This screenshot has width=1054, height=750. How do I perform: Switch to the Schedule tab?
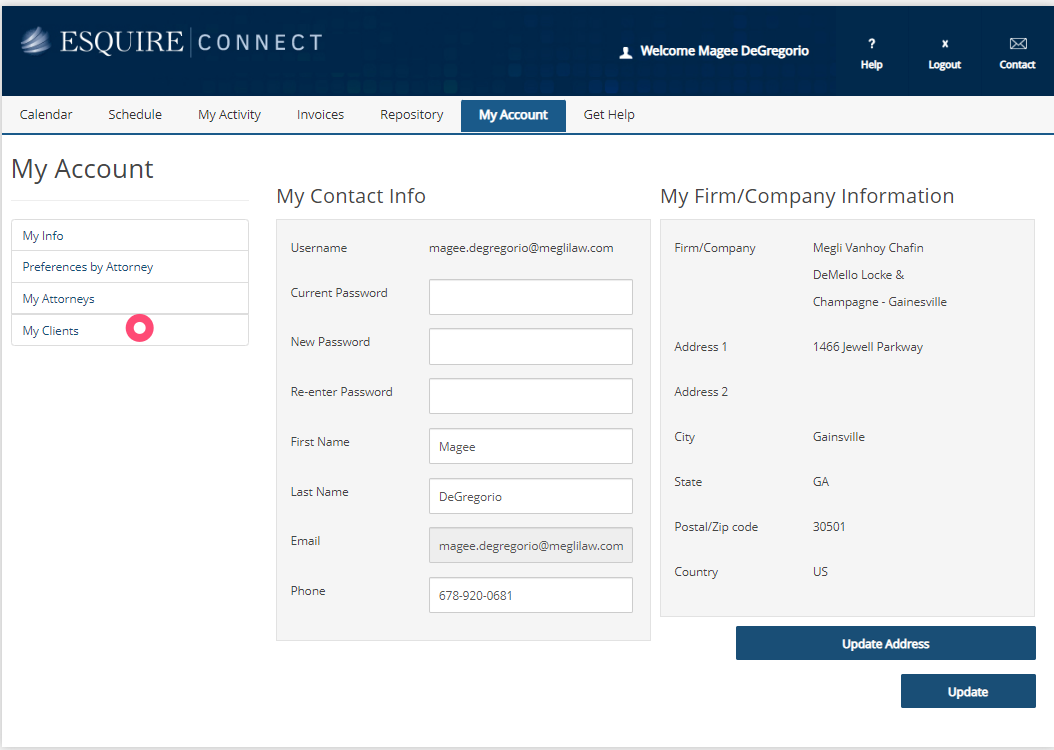(135, 115)
